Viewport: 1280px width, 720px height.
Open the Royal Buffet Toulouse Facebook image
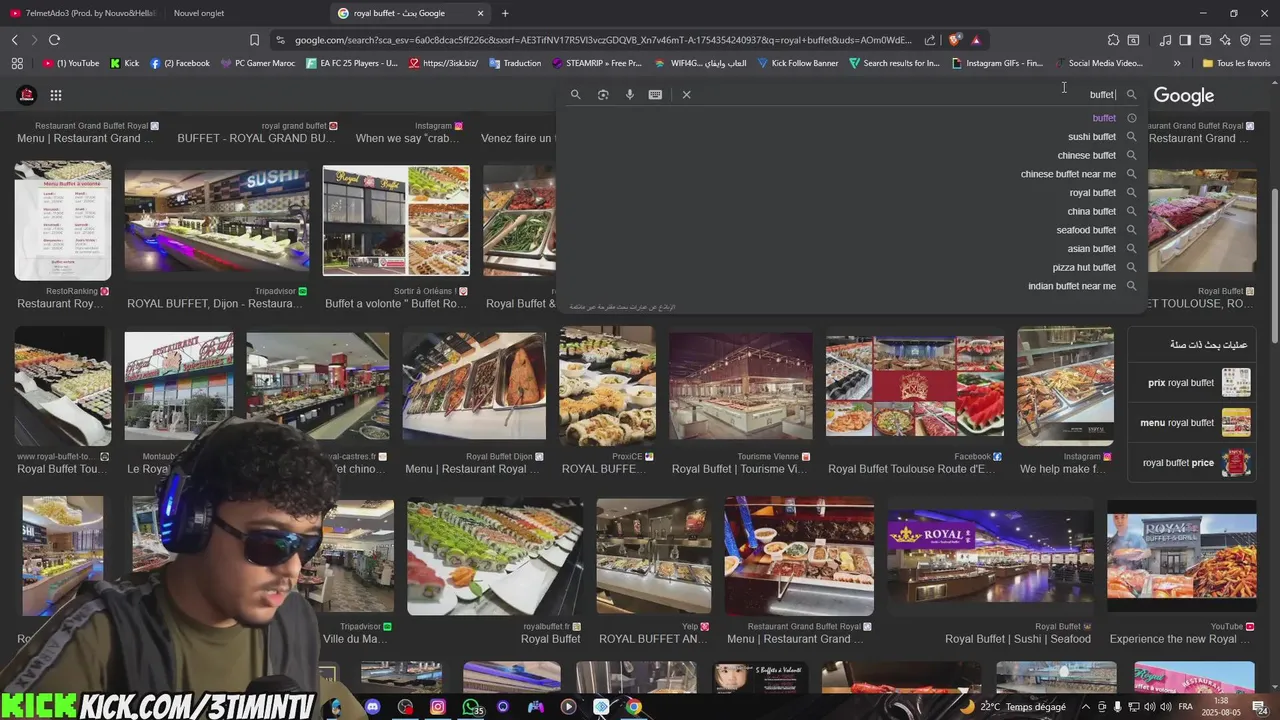click(914, 386)
